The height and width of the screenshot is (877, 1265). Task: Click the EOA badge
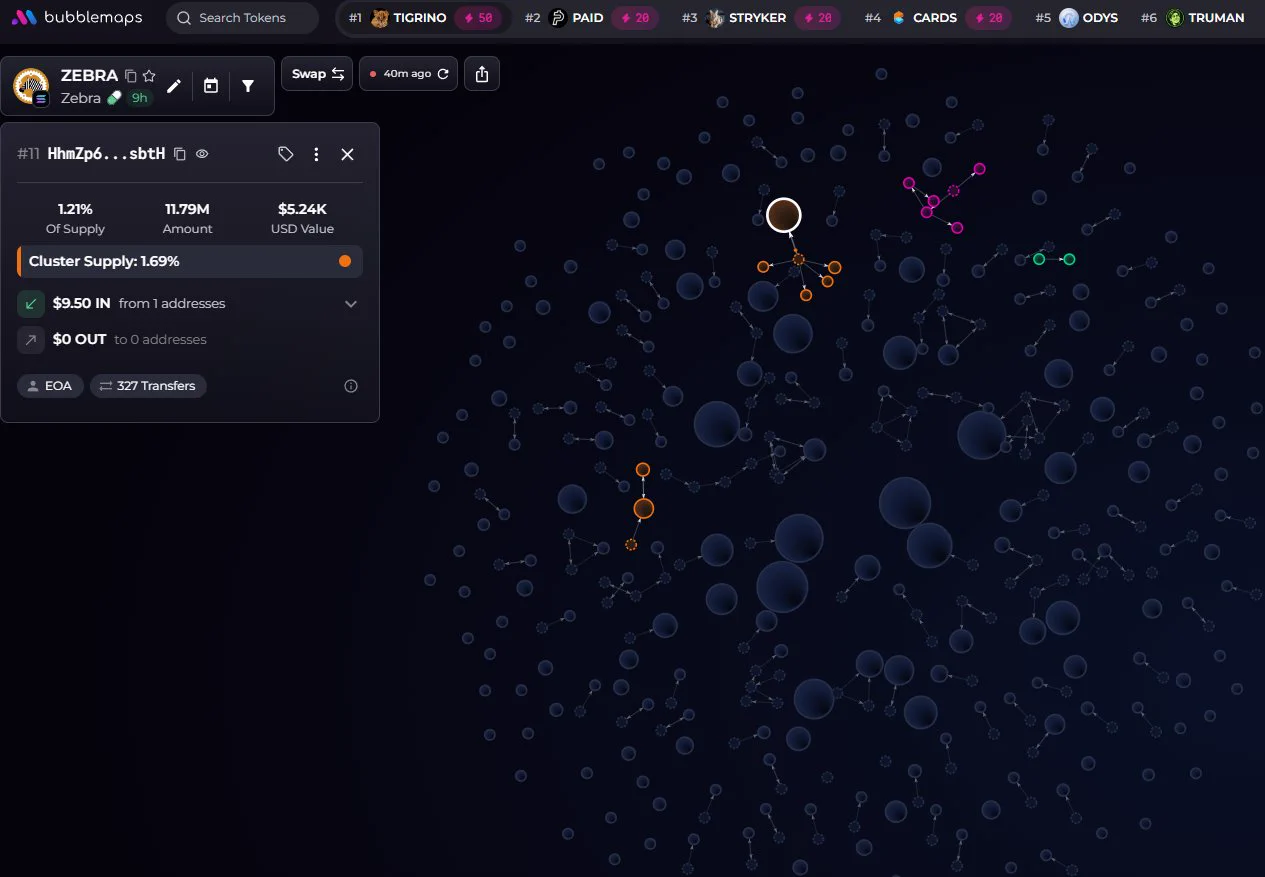pos(51,386)
